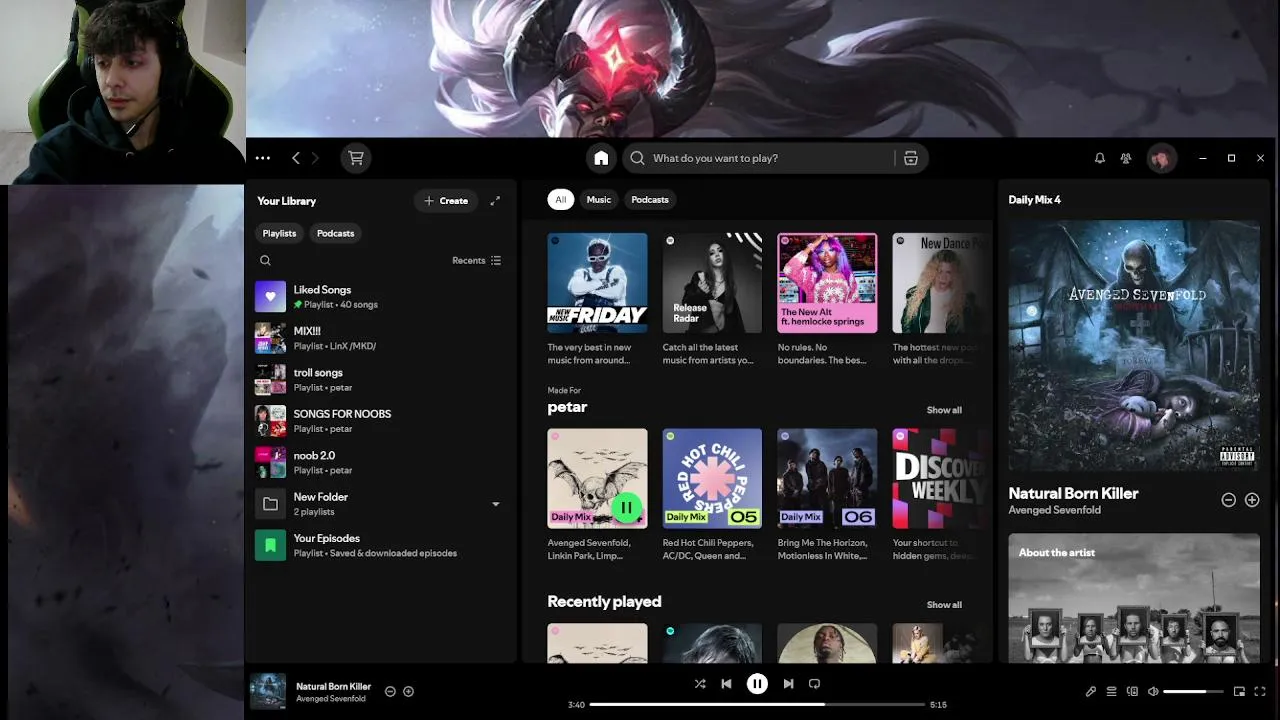Open the Create button menu
The image size is (1280, 720).
click(x=445, y=201)
